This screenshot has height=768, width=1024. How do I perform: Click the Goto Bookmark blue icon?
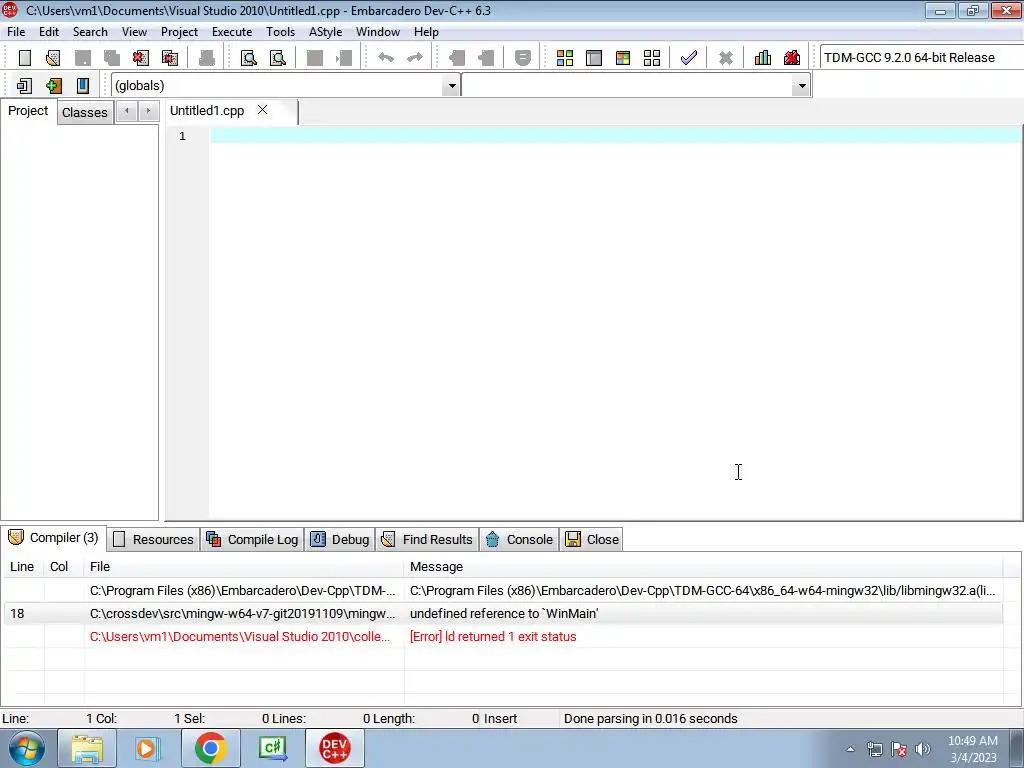click(x=82, y=86)
